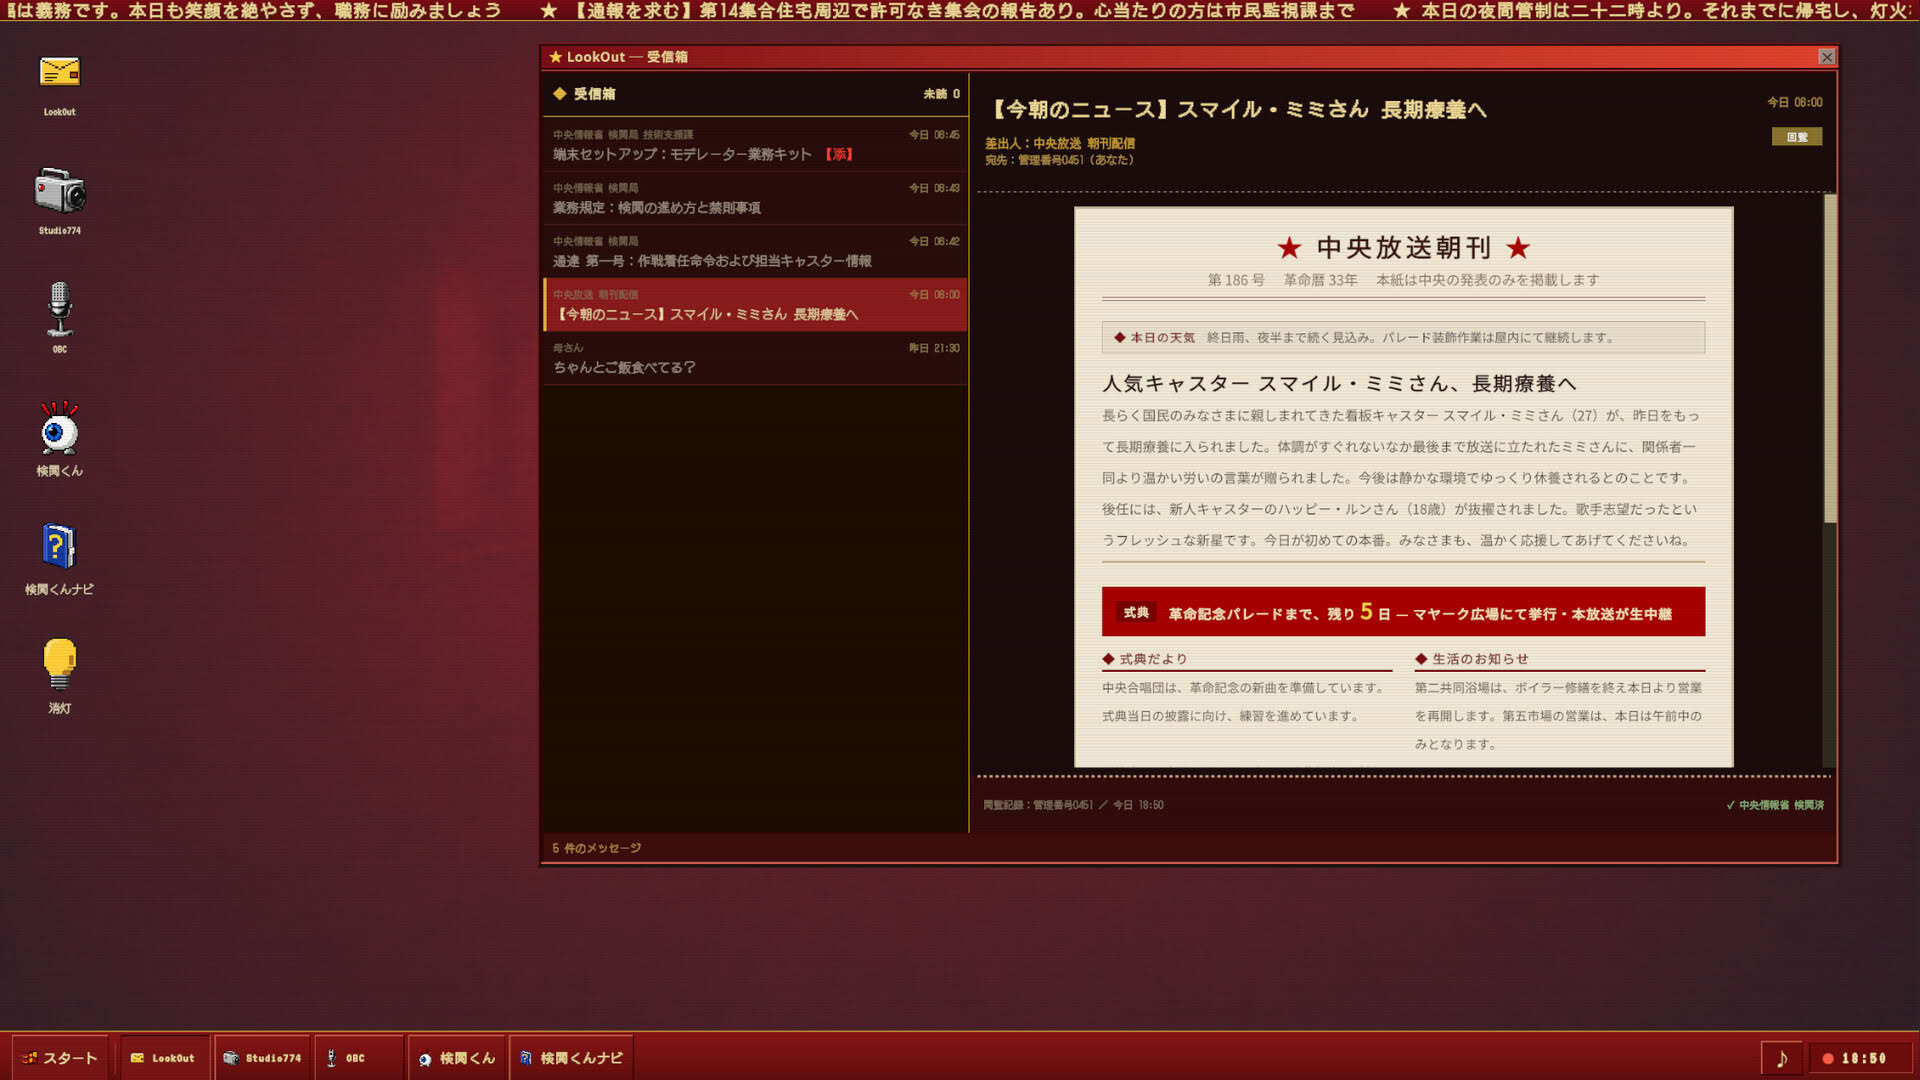Close the LookOut window
The width and height of the screenshot is (1920, 1080).
tap(1826, 57)
